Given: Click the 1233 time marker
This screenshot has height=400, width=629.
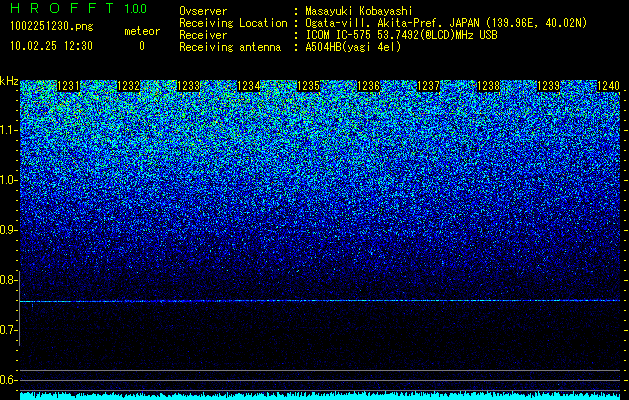Looking at the screenshot, I should point(189,86).
